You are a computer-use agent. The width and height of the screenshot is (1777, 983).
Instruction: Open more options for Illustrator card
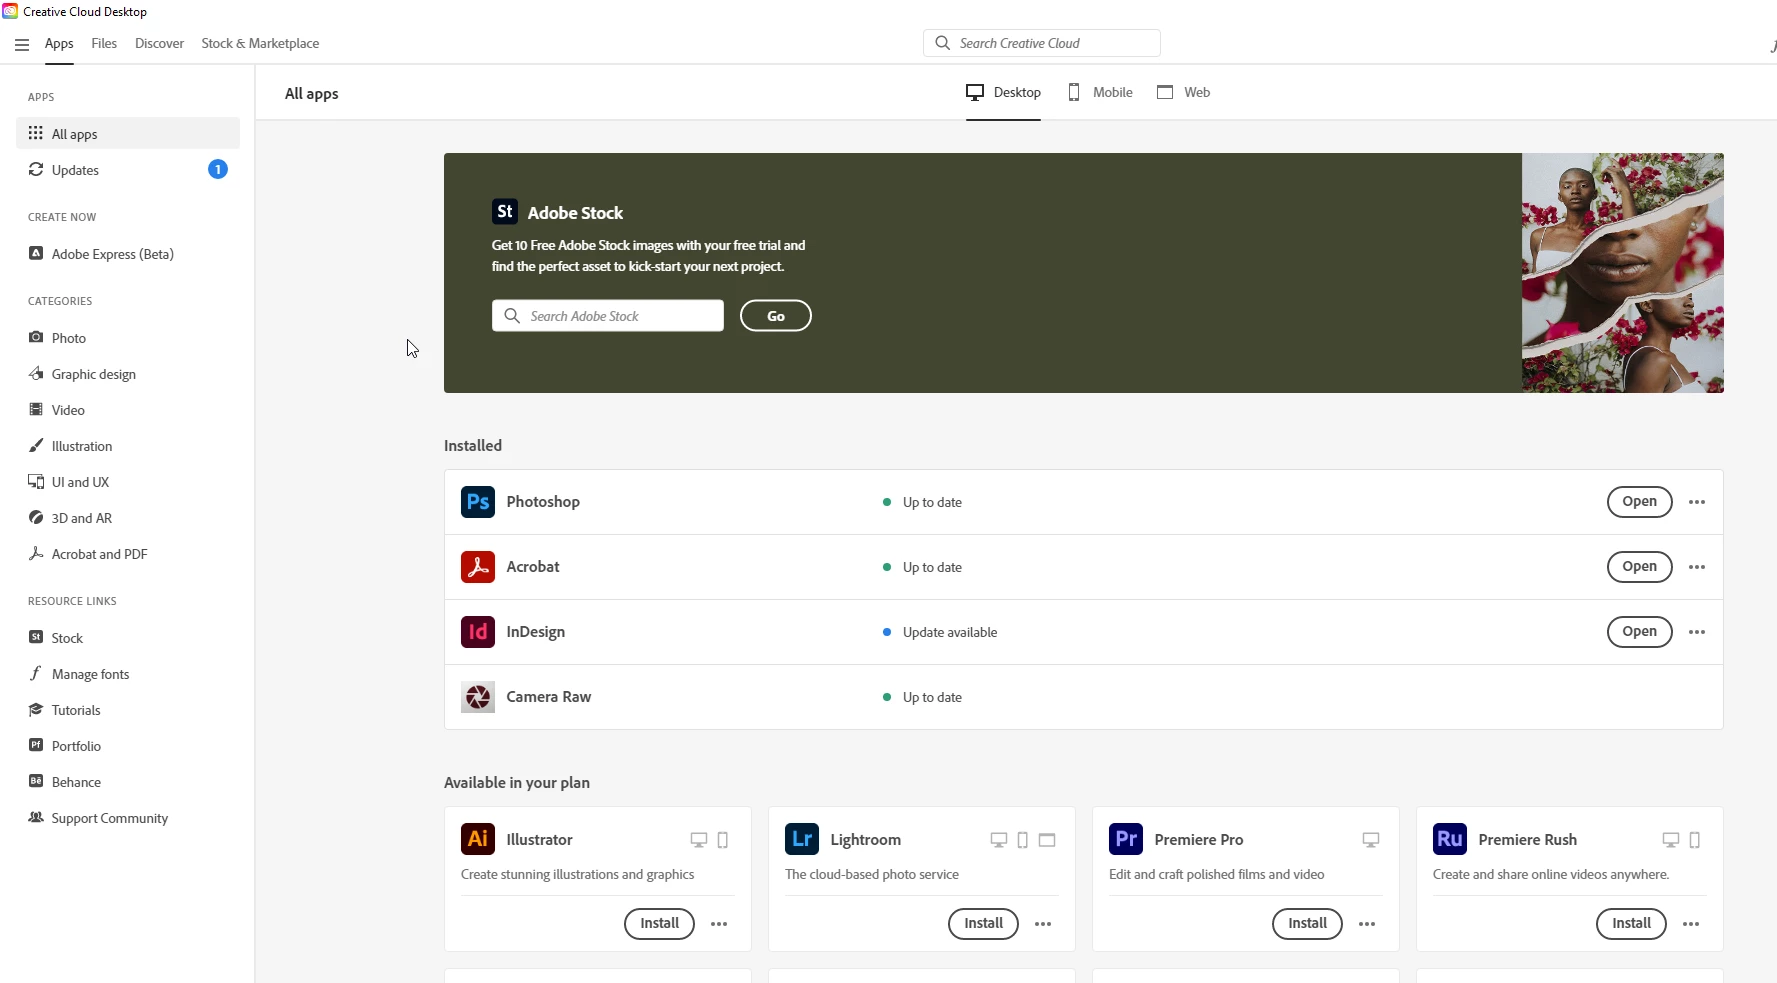pyautogui.click(x=719, y=924)
